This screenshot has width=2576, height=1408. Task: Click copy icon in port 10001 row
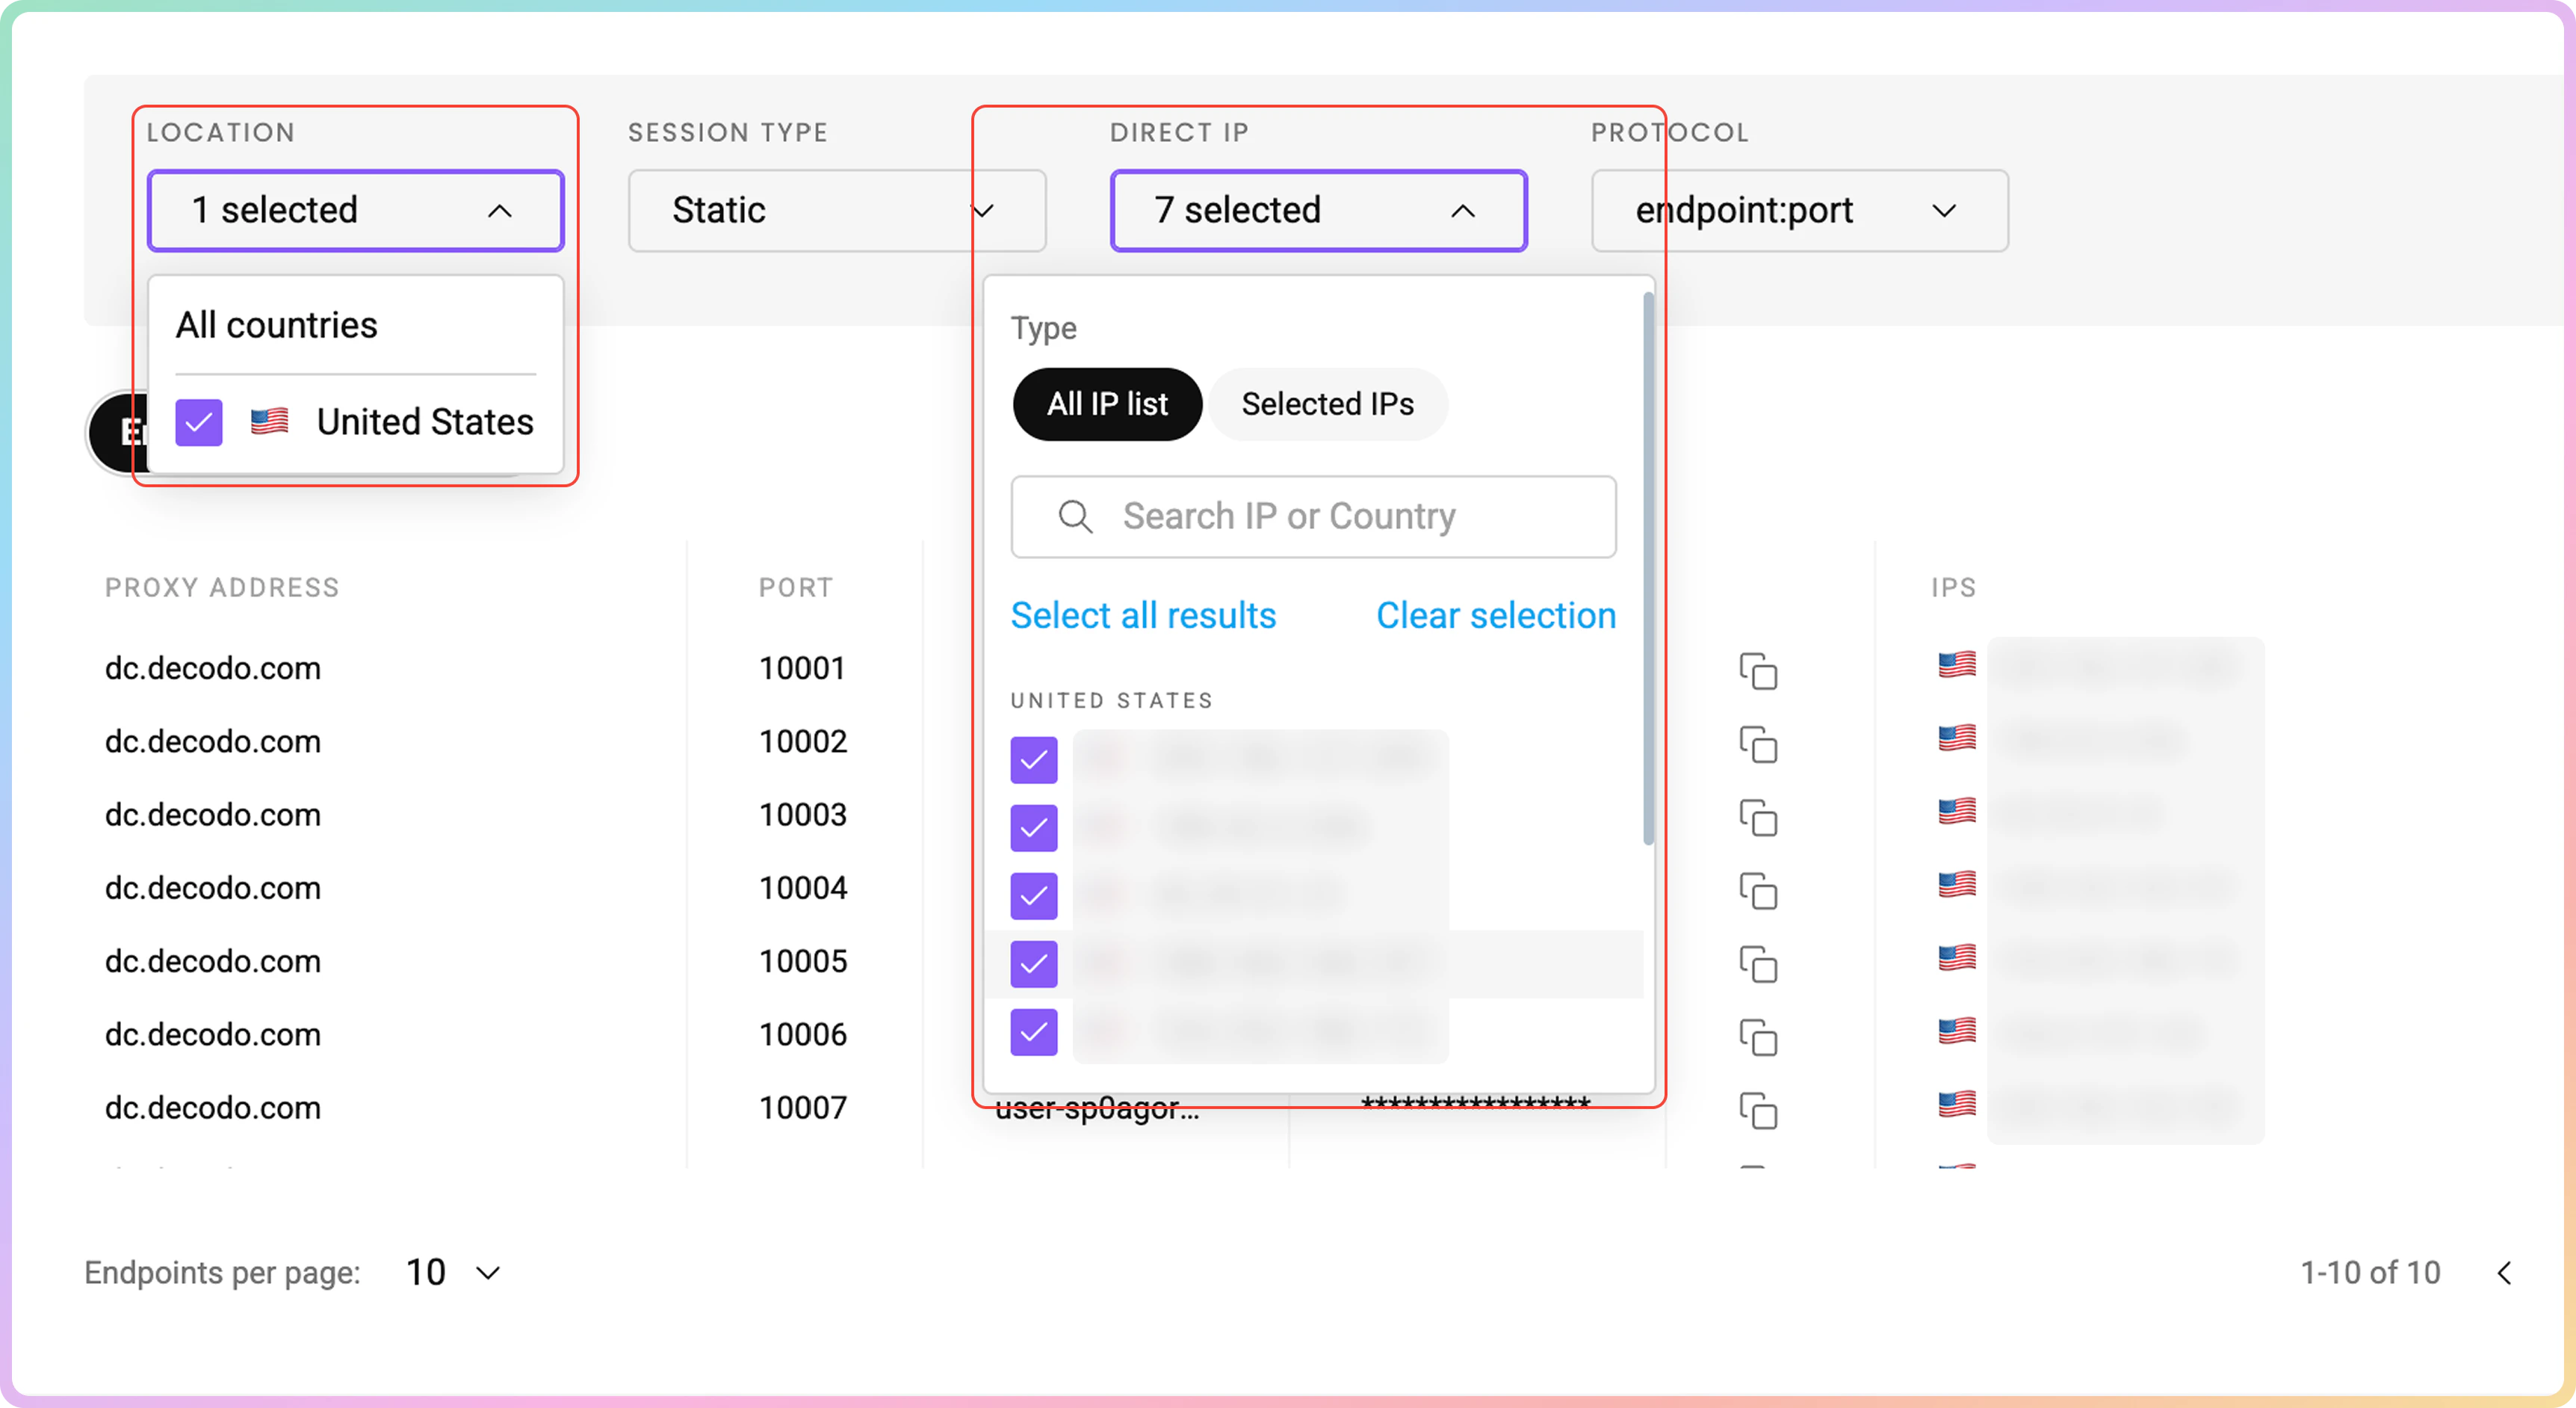[1758, 671]
